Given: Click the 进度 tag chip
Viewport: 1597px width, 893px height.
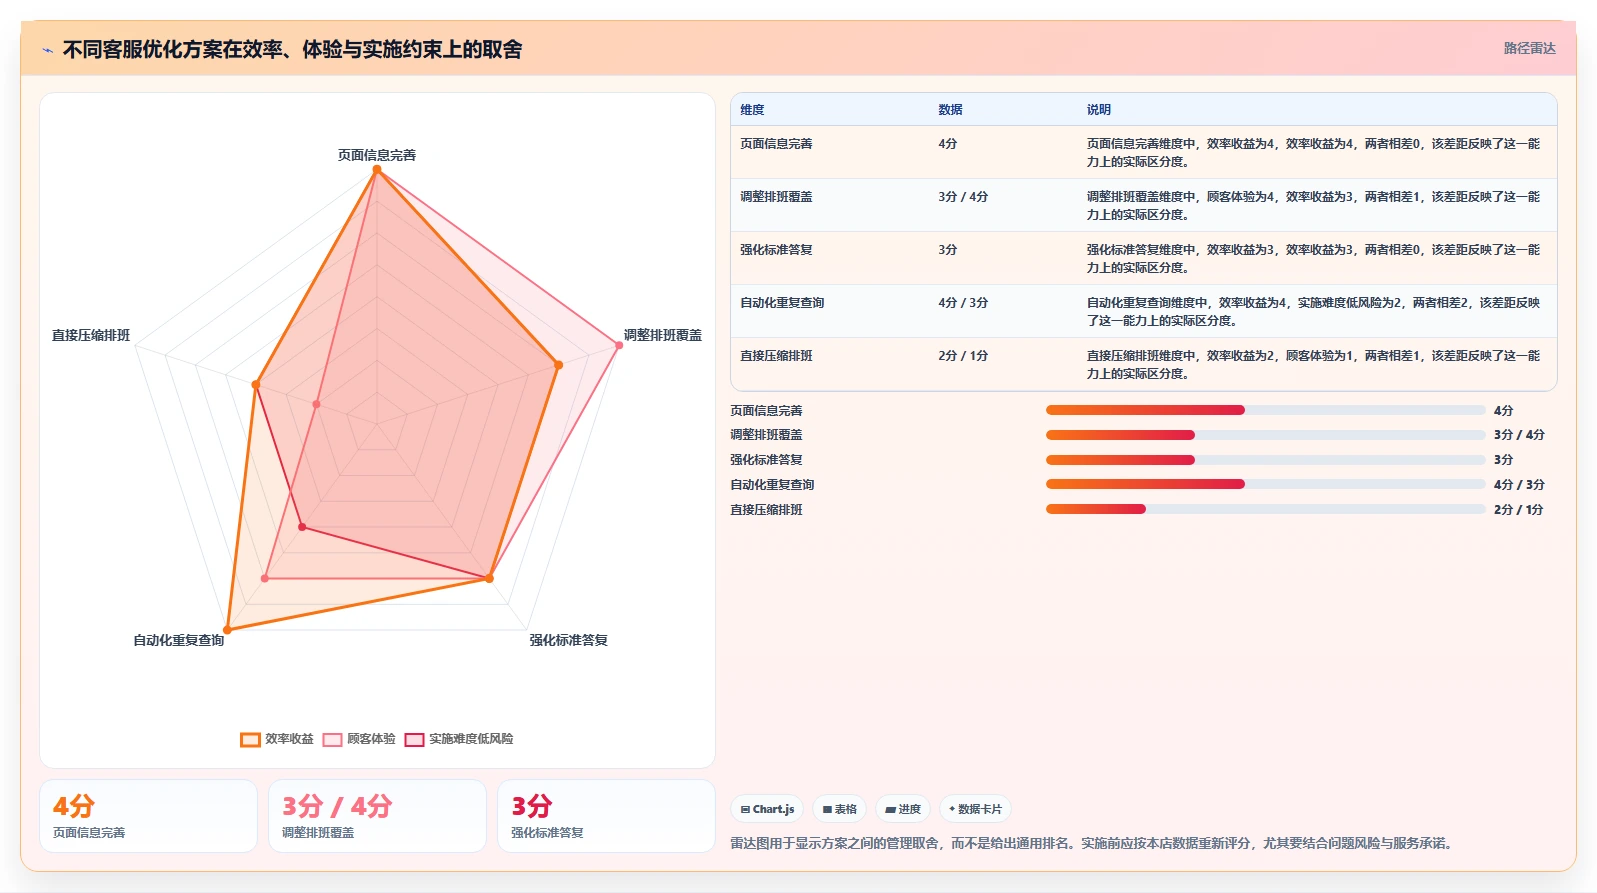Looking at the screenshot, I should pos(903,809).
